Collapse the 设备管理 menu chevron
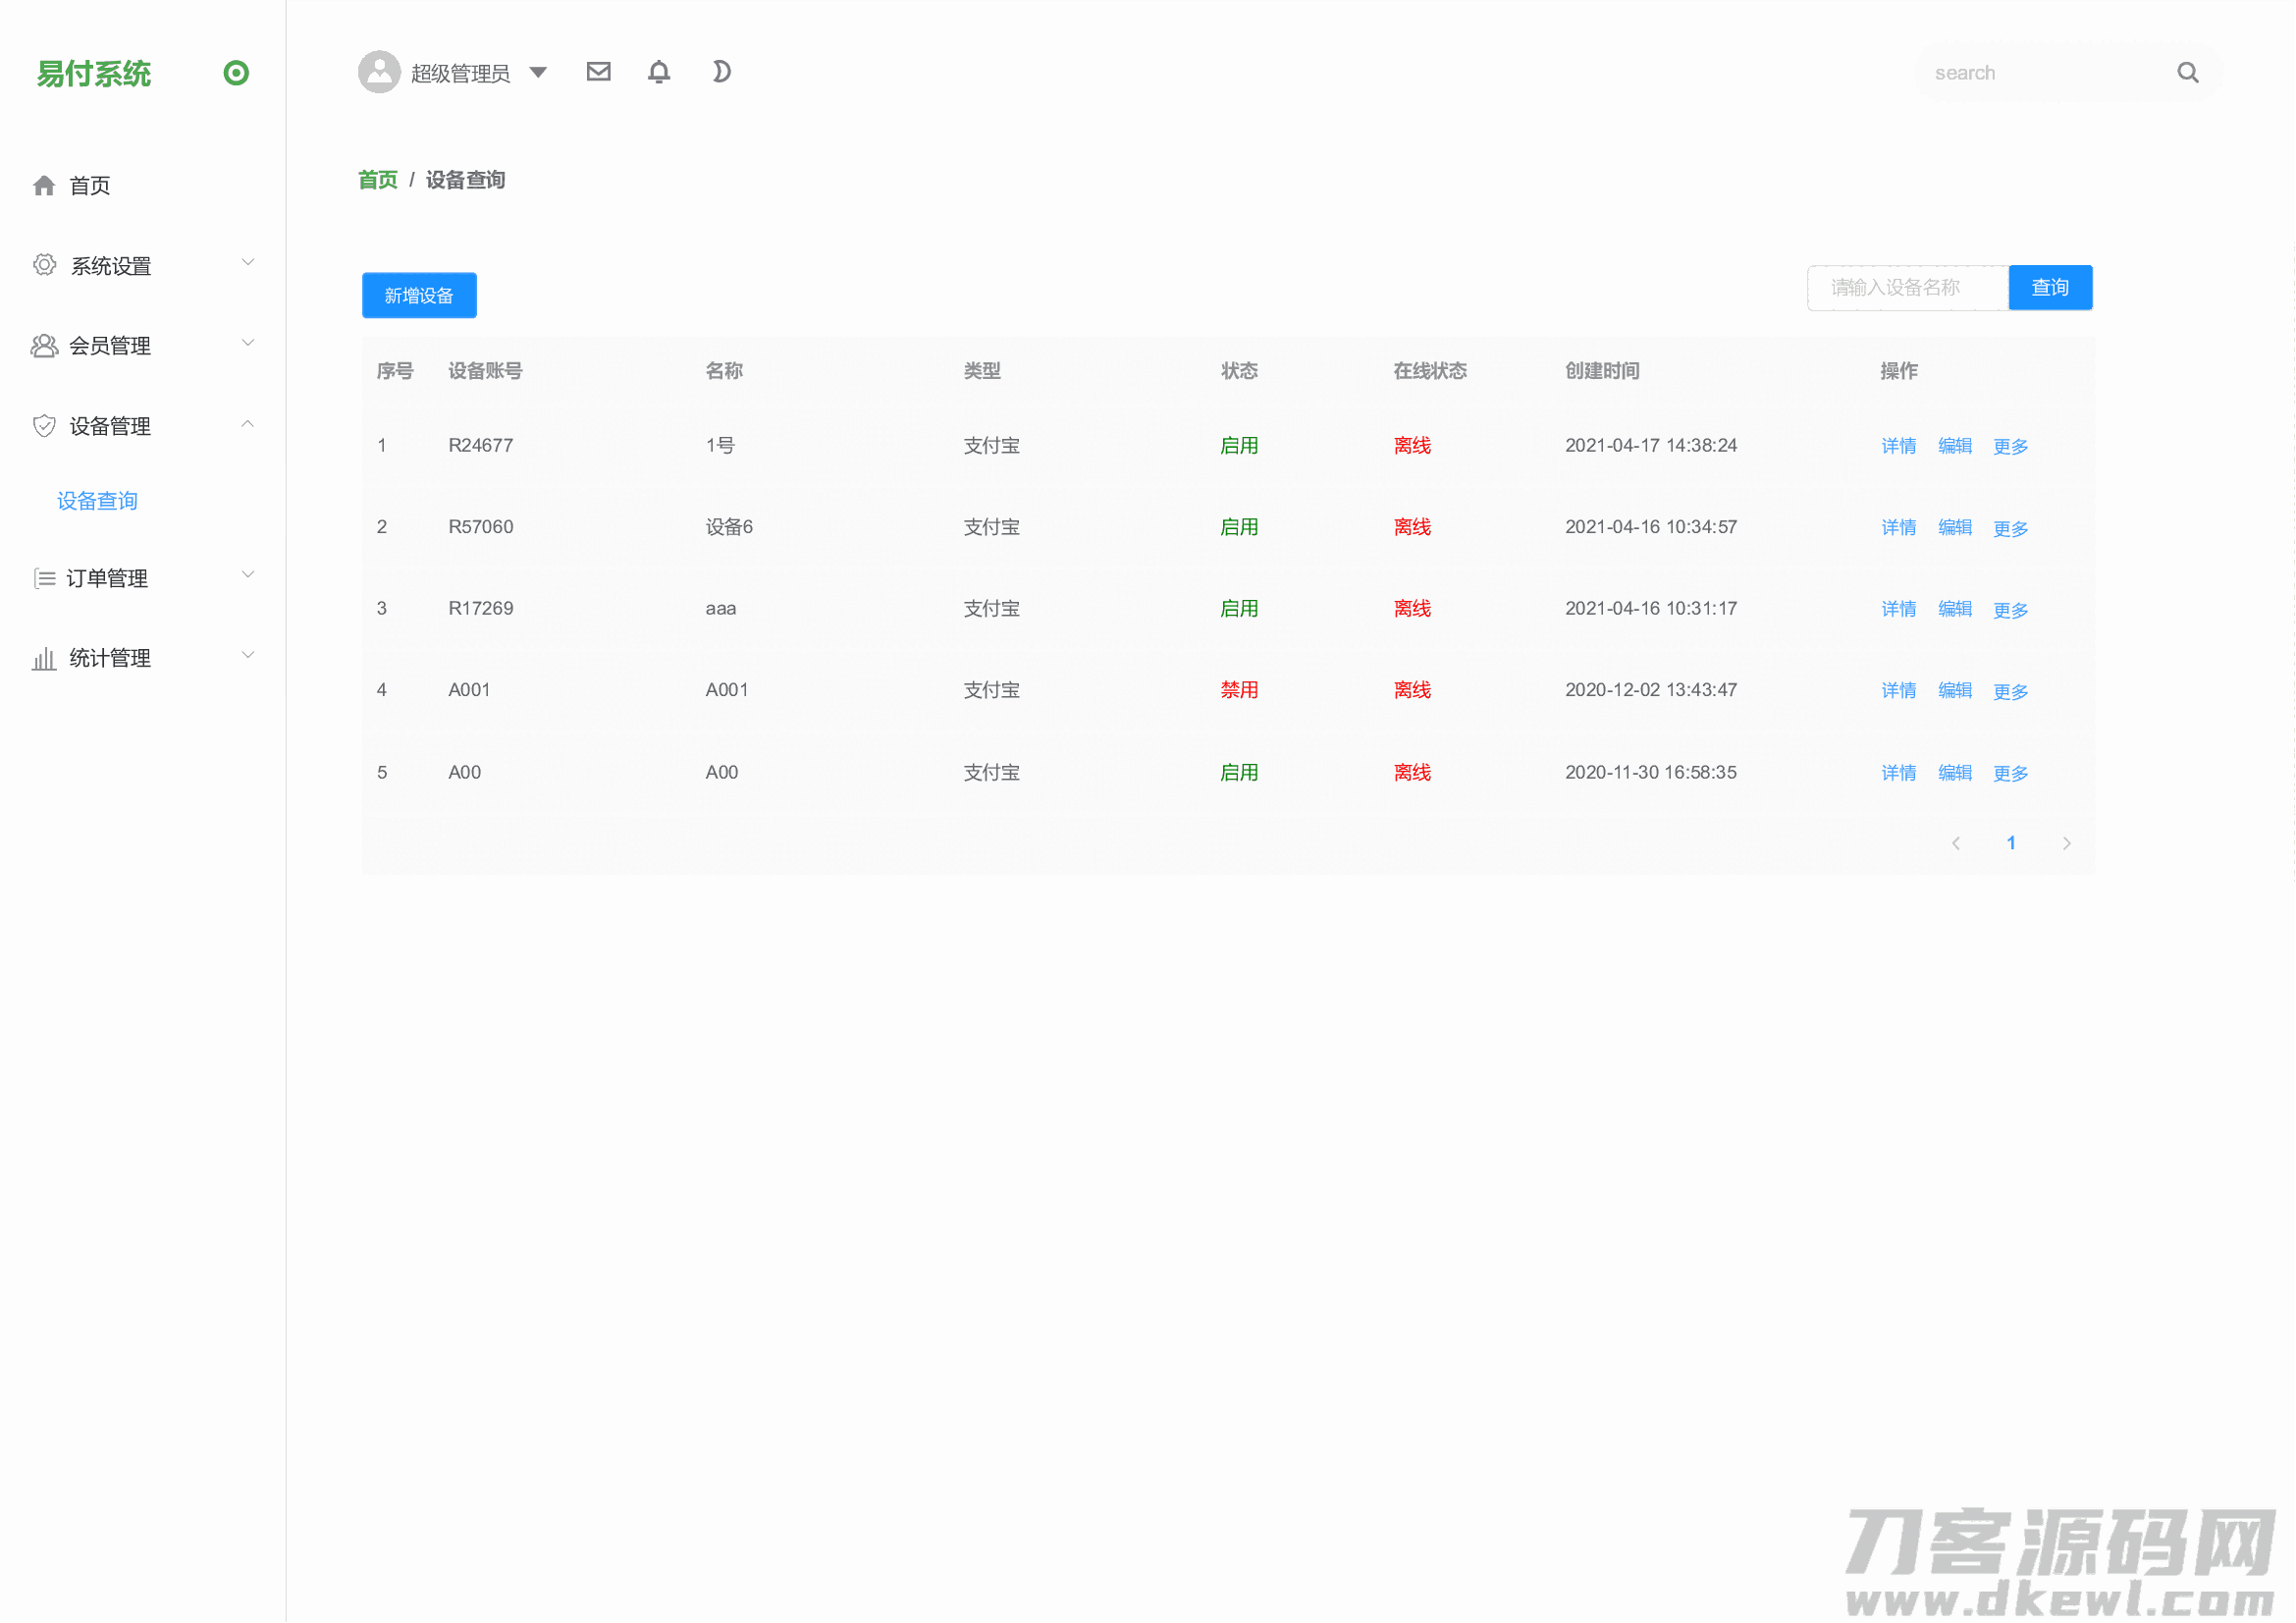2296x1623 pixels. pyautogui.click(x=248, y=424)
